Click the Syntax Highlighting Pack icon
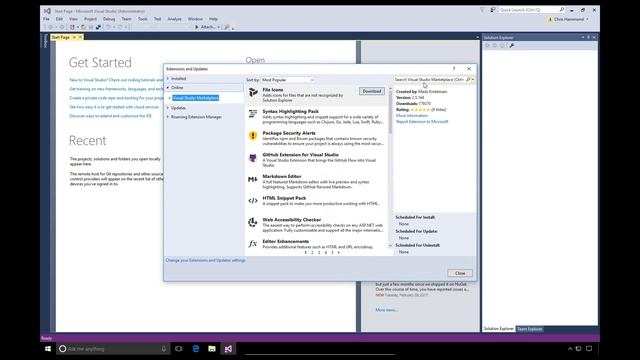Image resolution: width=640 pixels, height=360 pixels. click(253, 113)
